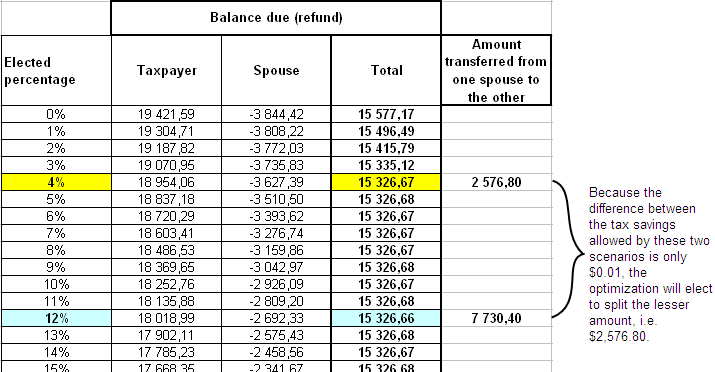Select the transferred amount 7 730,40

pyautogui.click(x=496, y=318)
